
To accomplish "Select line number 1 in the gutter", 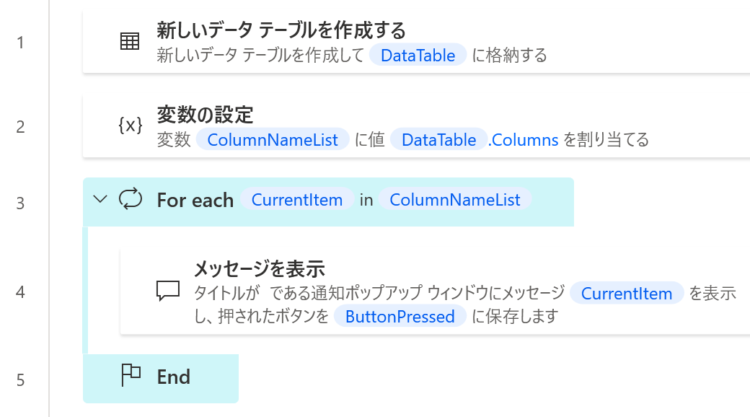I will (21, 43).
